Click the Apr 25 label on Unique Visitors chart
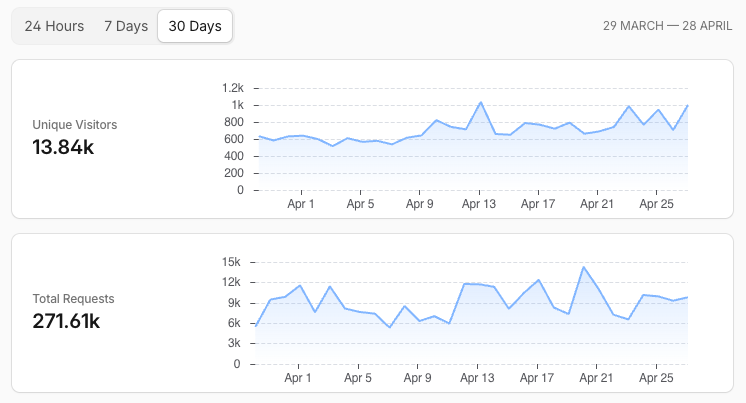 656,204
